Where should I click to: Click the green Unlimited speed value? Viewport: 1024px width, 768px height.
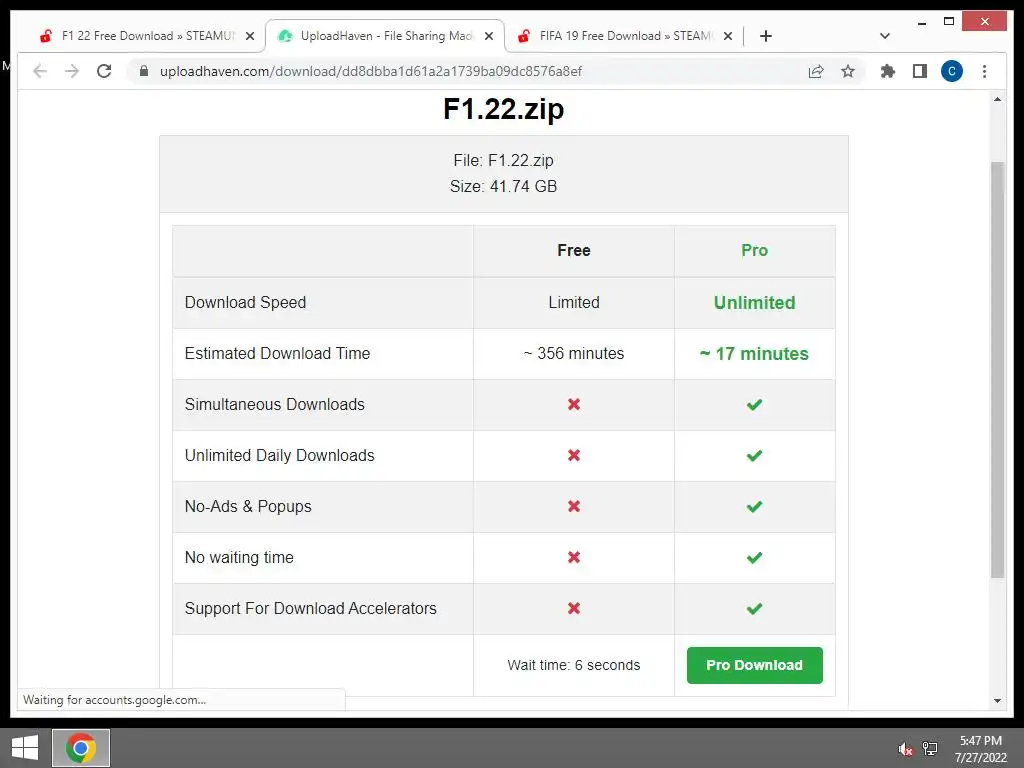[754, 302]
